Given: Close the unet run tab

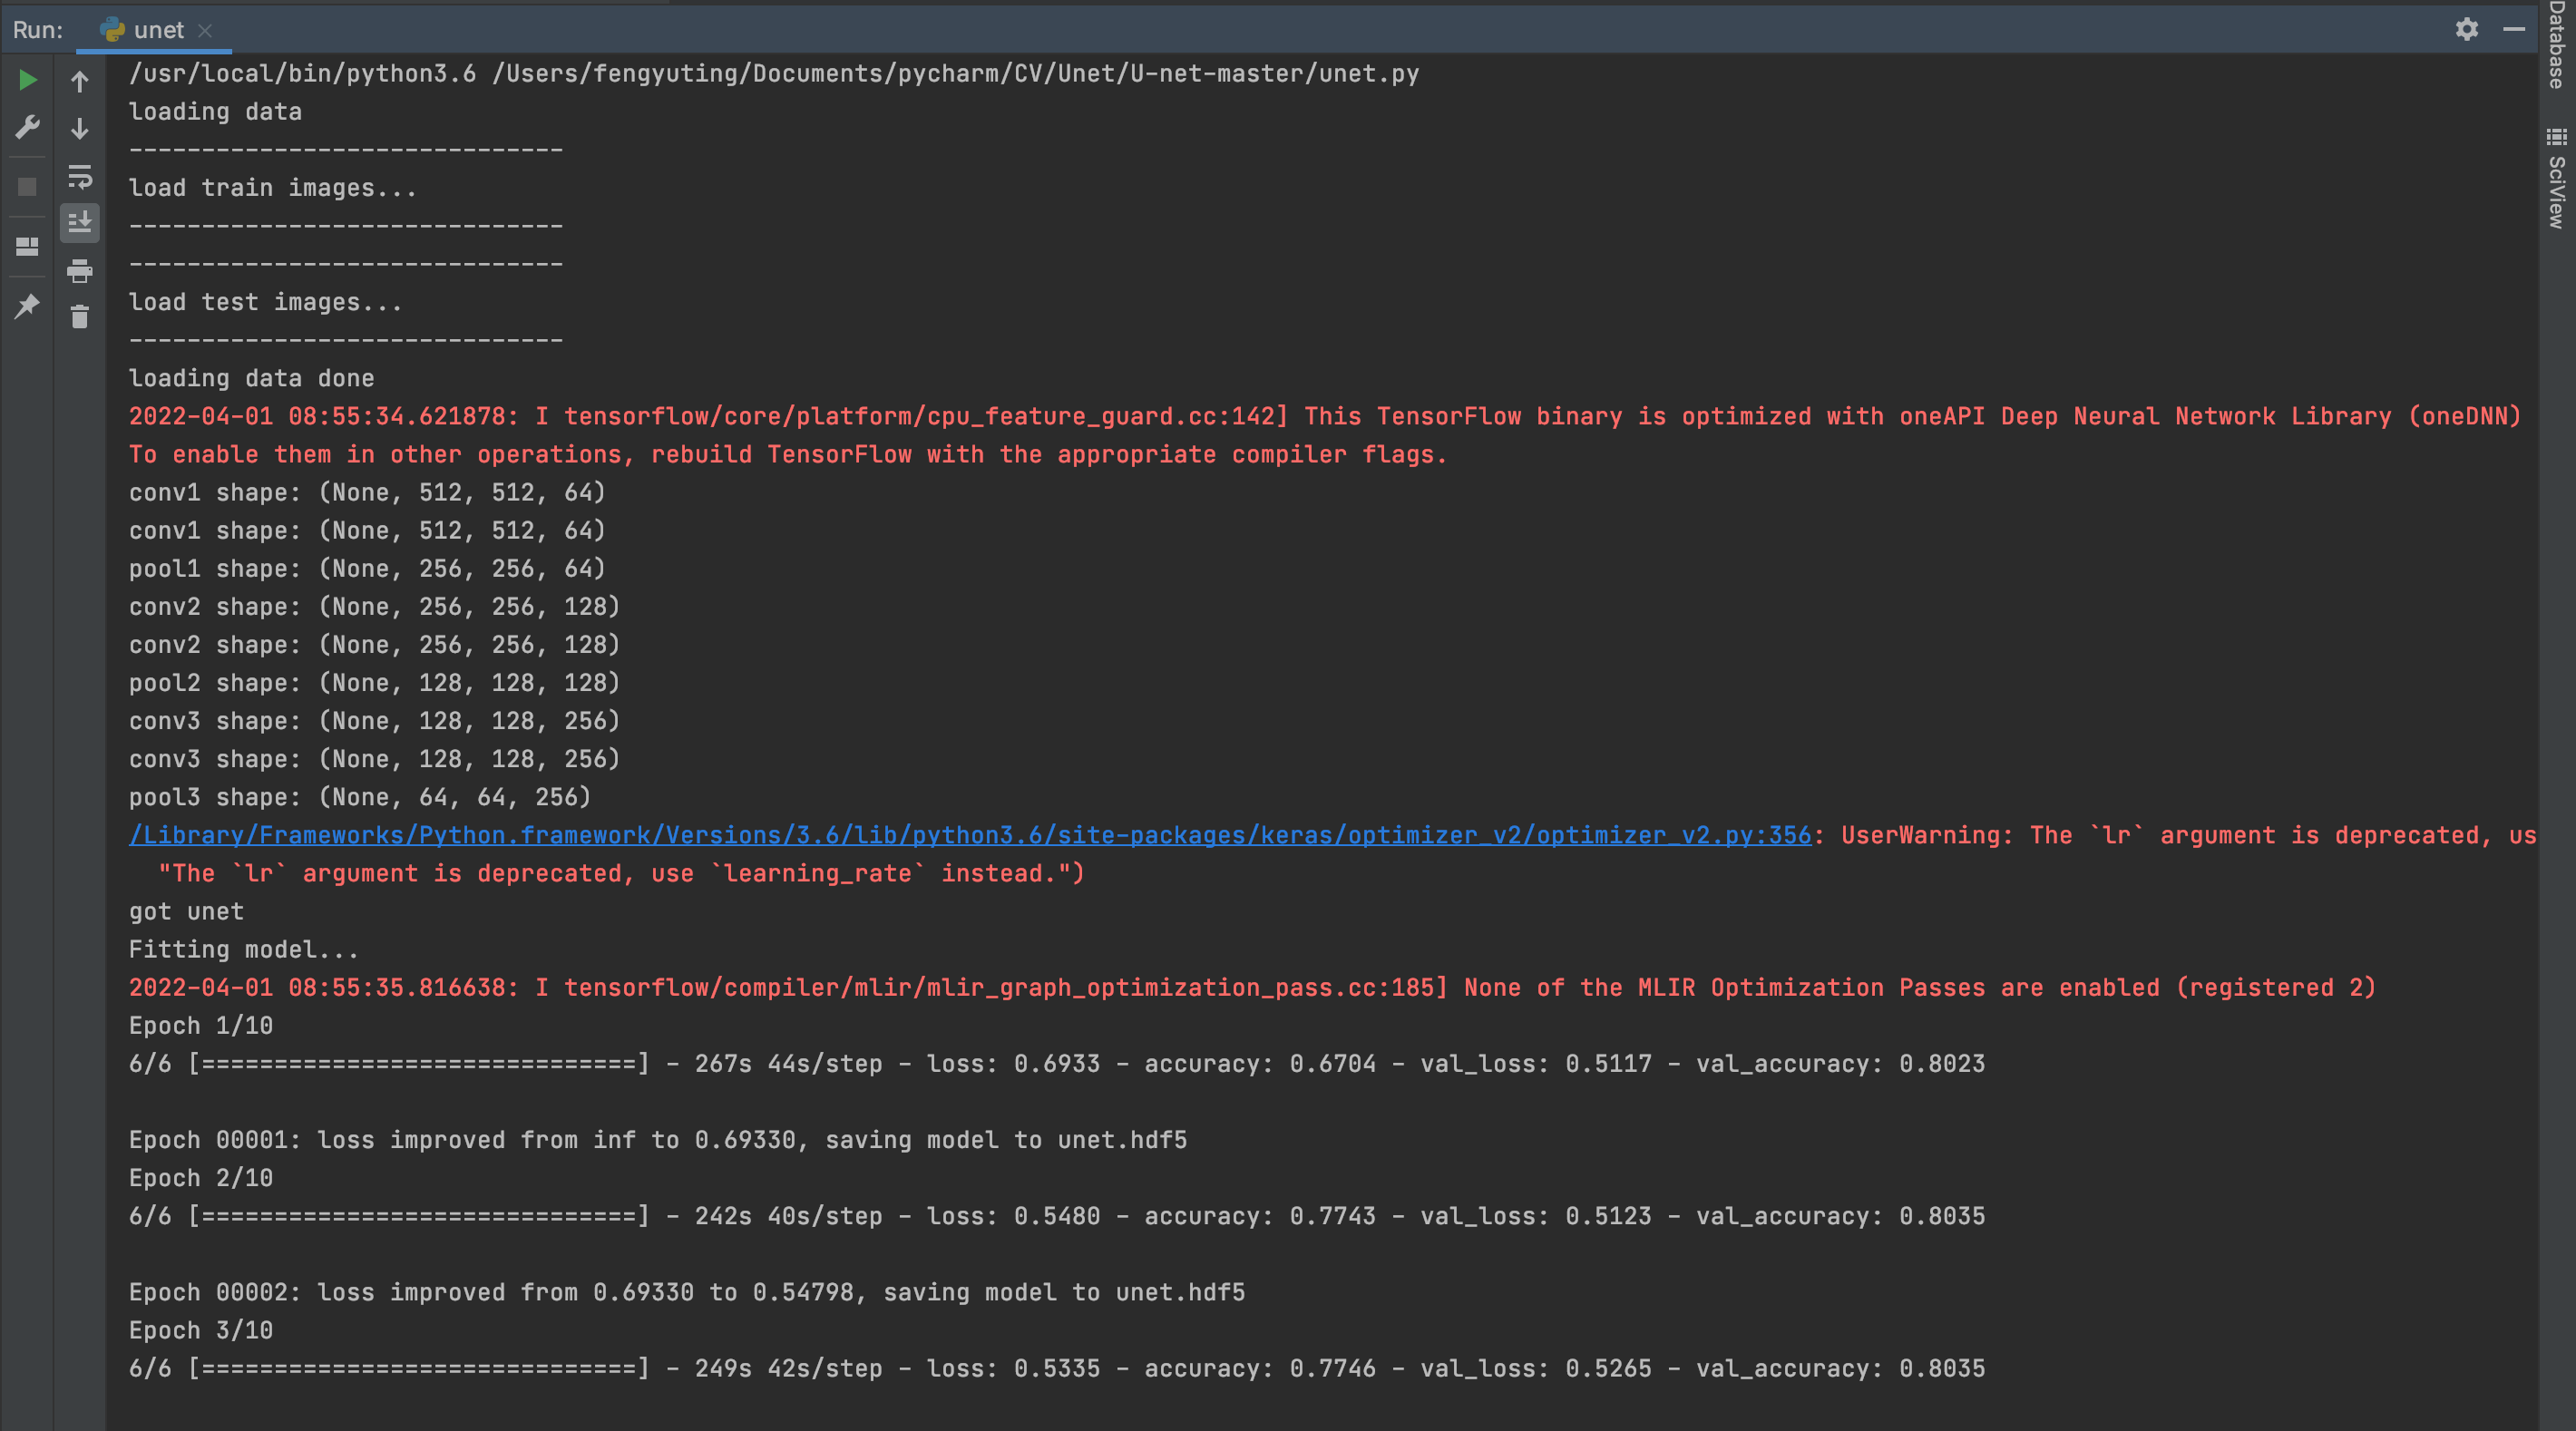Looking at the screenshot, I should [205, 31].
